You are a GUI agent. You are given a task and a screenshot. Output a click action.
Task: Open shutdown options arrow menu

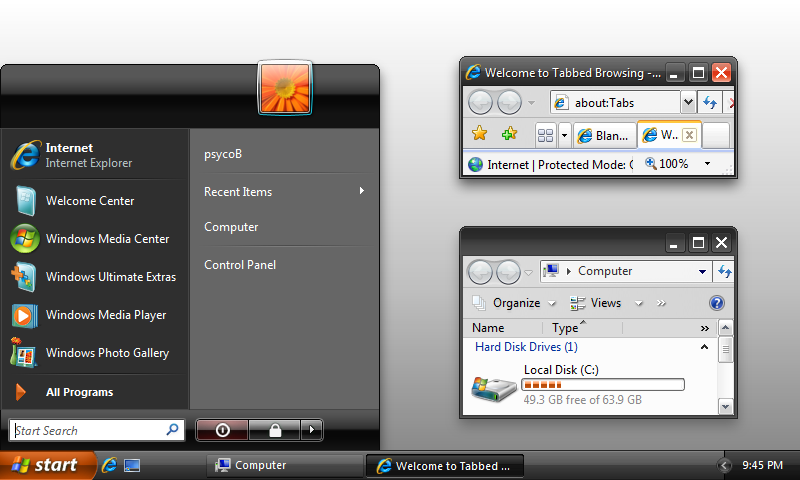[311, 430]
